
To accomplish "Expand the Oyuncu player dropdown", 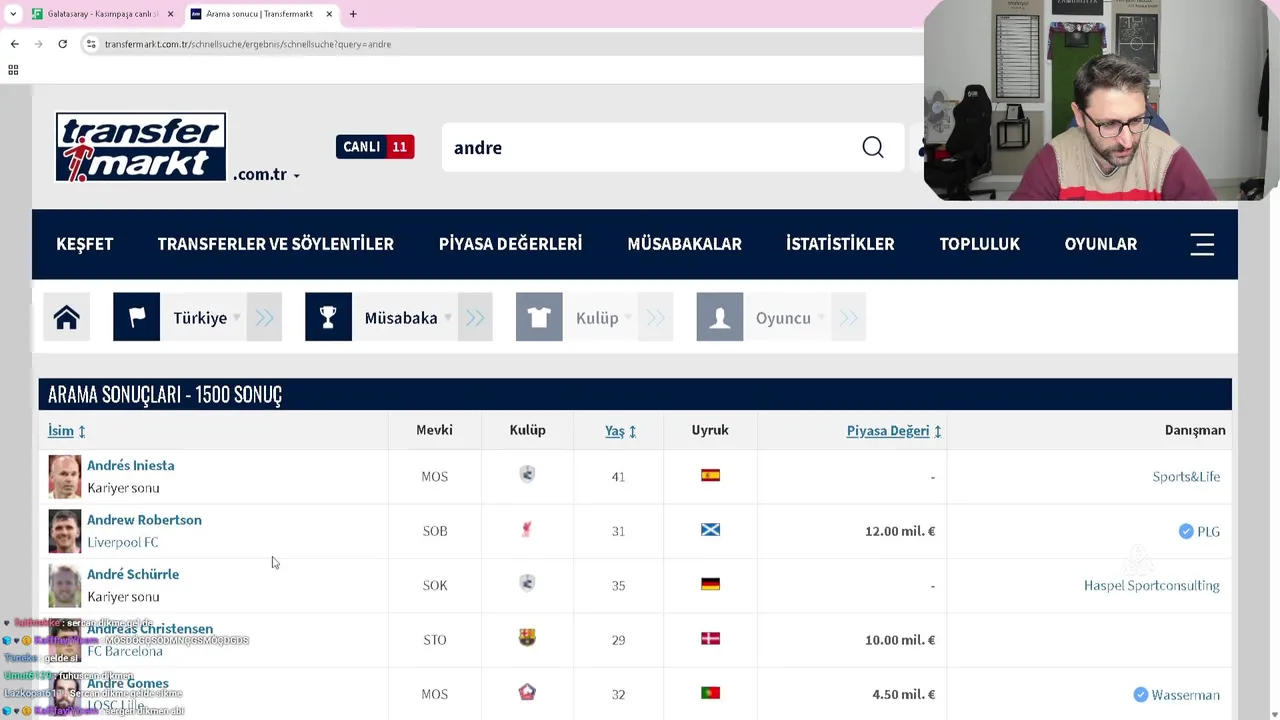I will coord(821,318).
